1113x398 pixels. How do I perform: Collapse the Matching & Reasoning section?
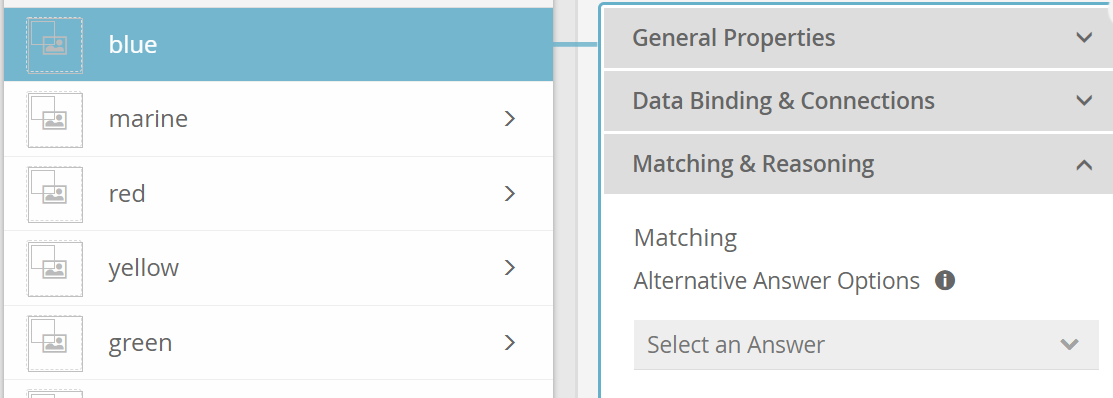(858, 164)
